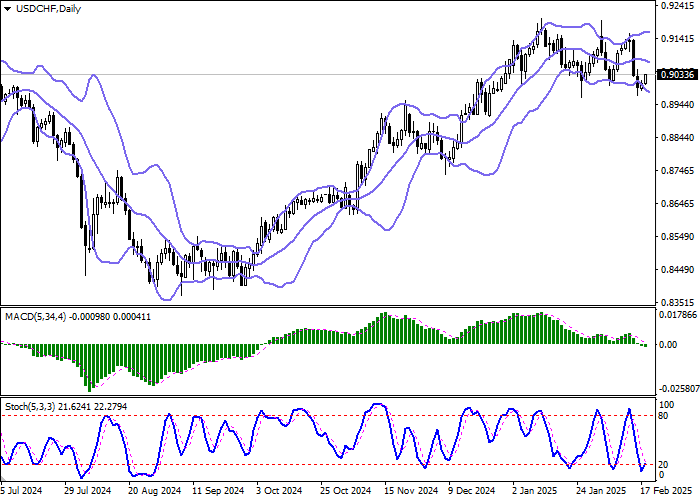Select the 15 Nov 2024 date marker

411,491
